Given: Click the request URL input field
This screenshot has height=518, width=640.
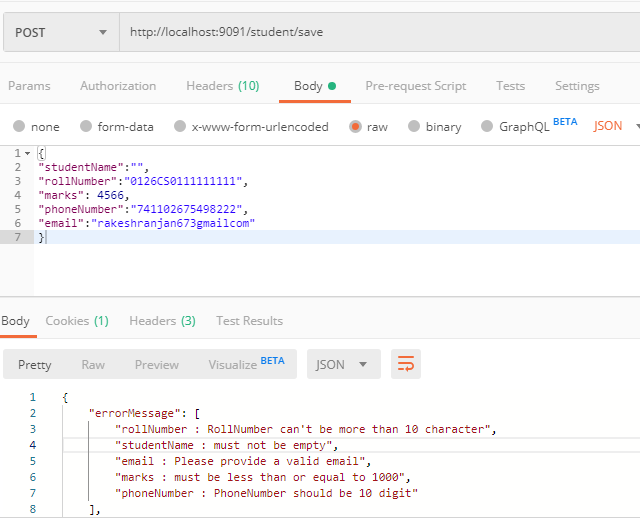Looking at the screenshot, I should coord(378,32).
